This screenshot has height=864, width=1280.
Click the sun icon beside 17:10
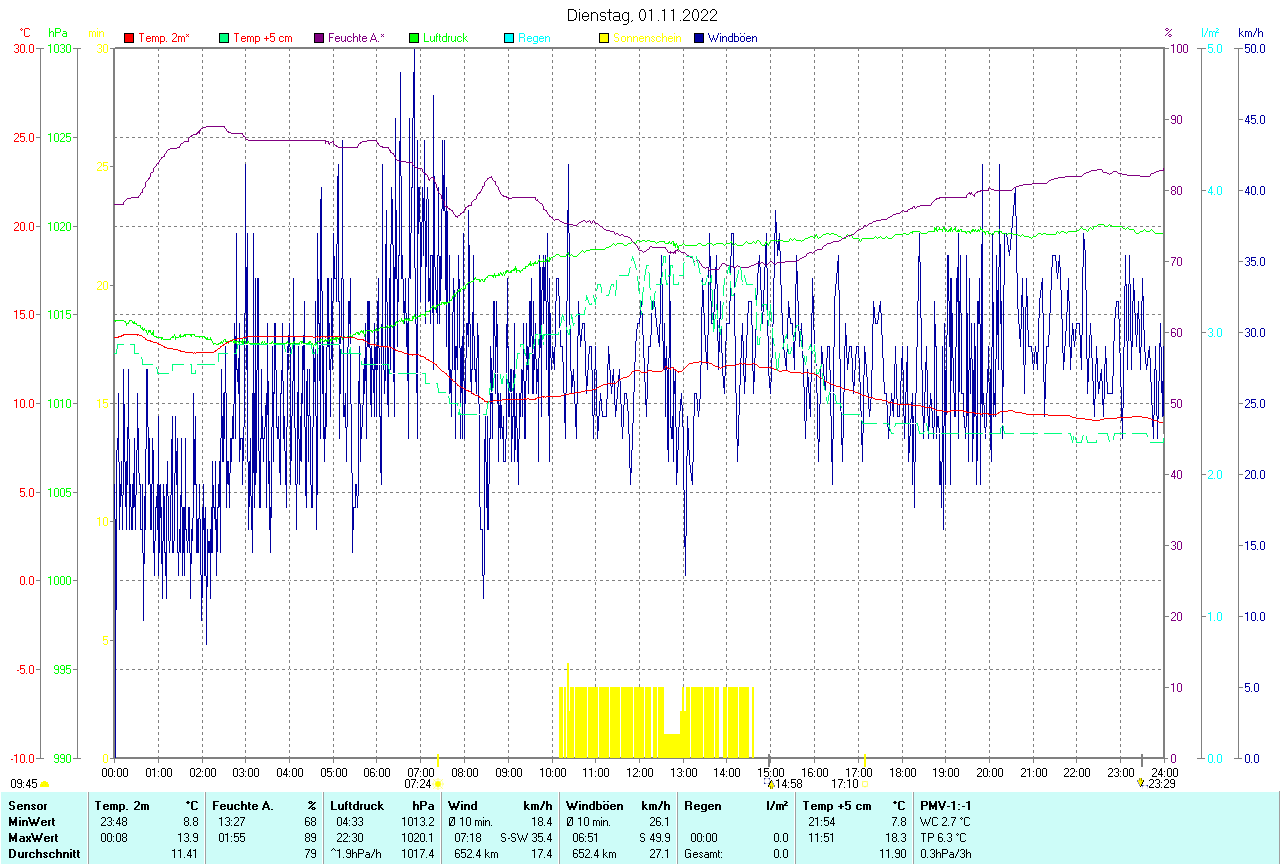coord(864,785)
